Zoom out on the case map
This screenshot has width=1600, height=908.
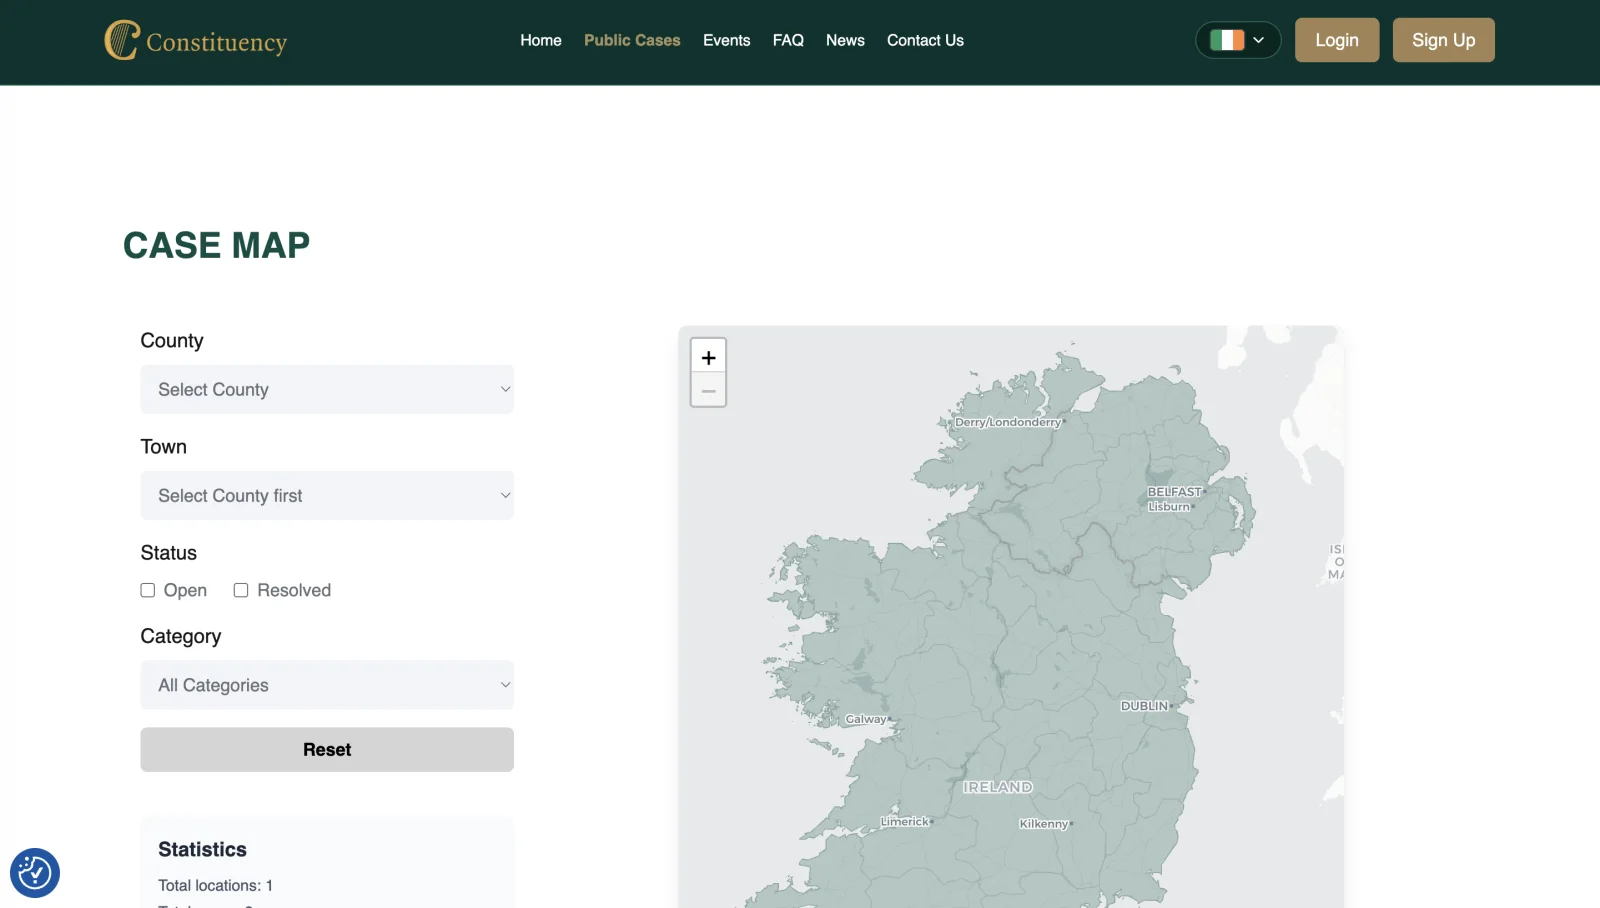tap(708, 390)
